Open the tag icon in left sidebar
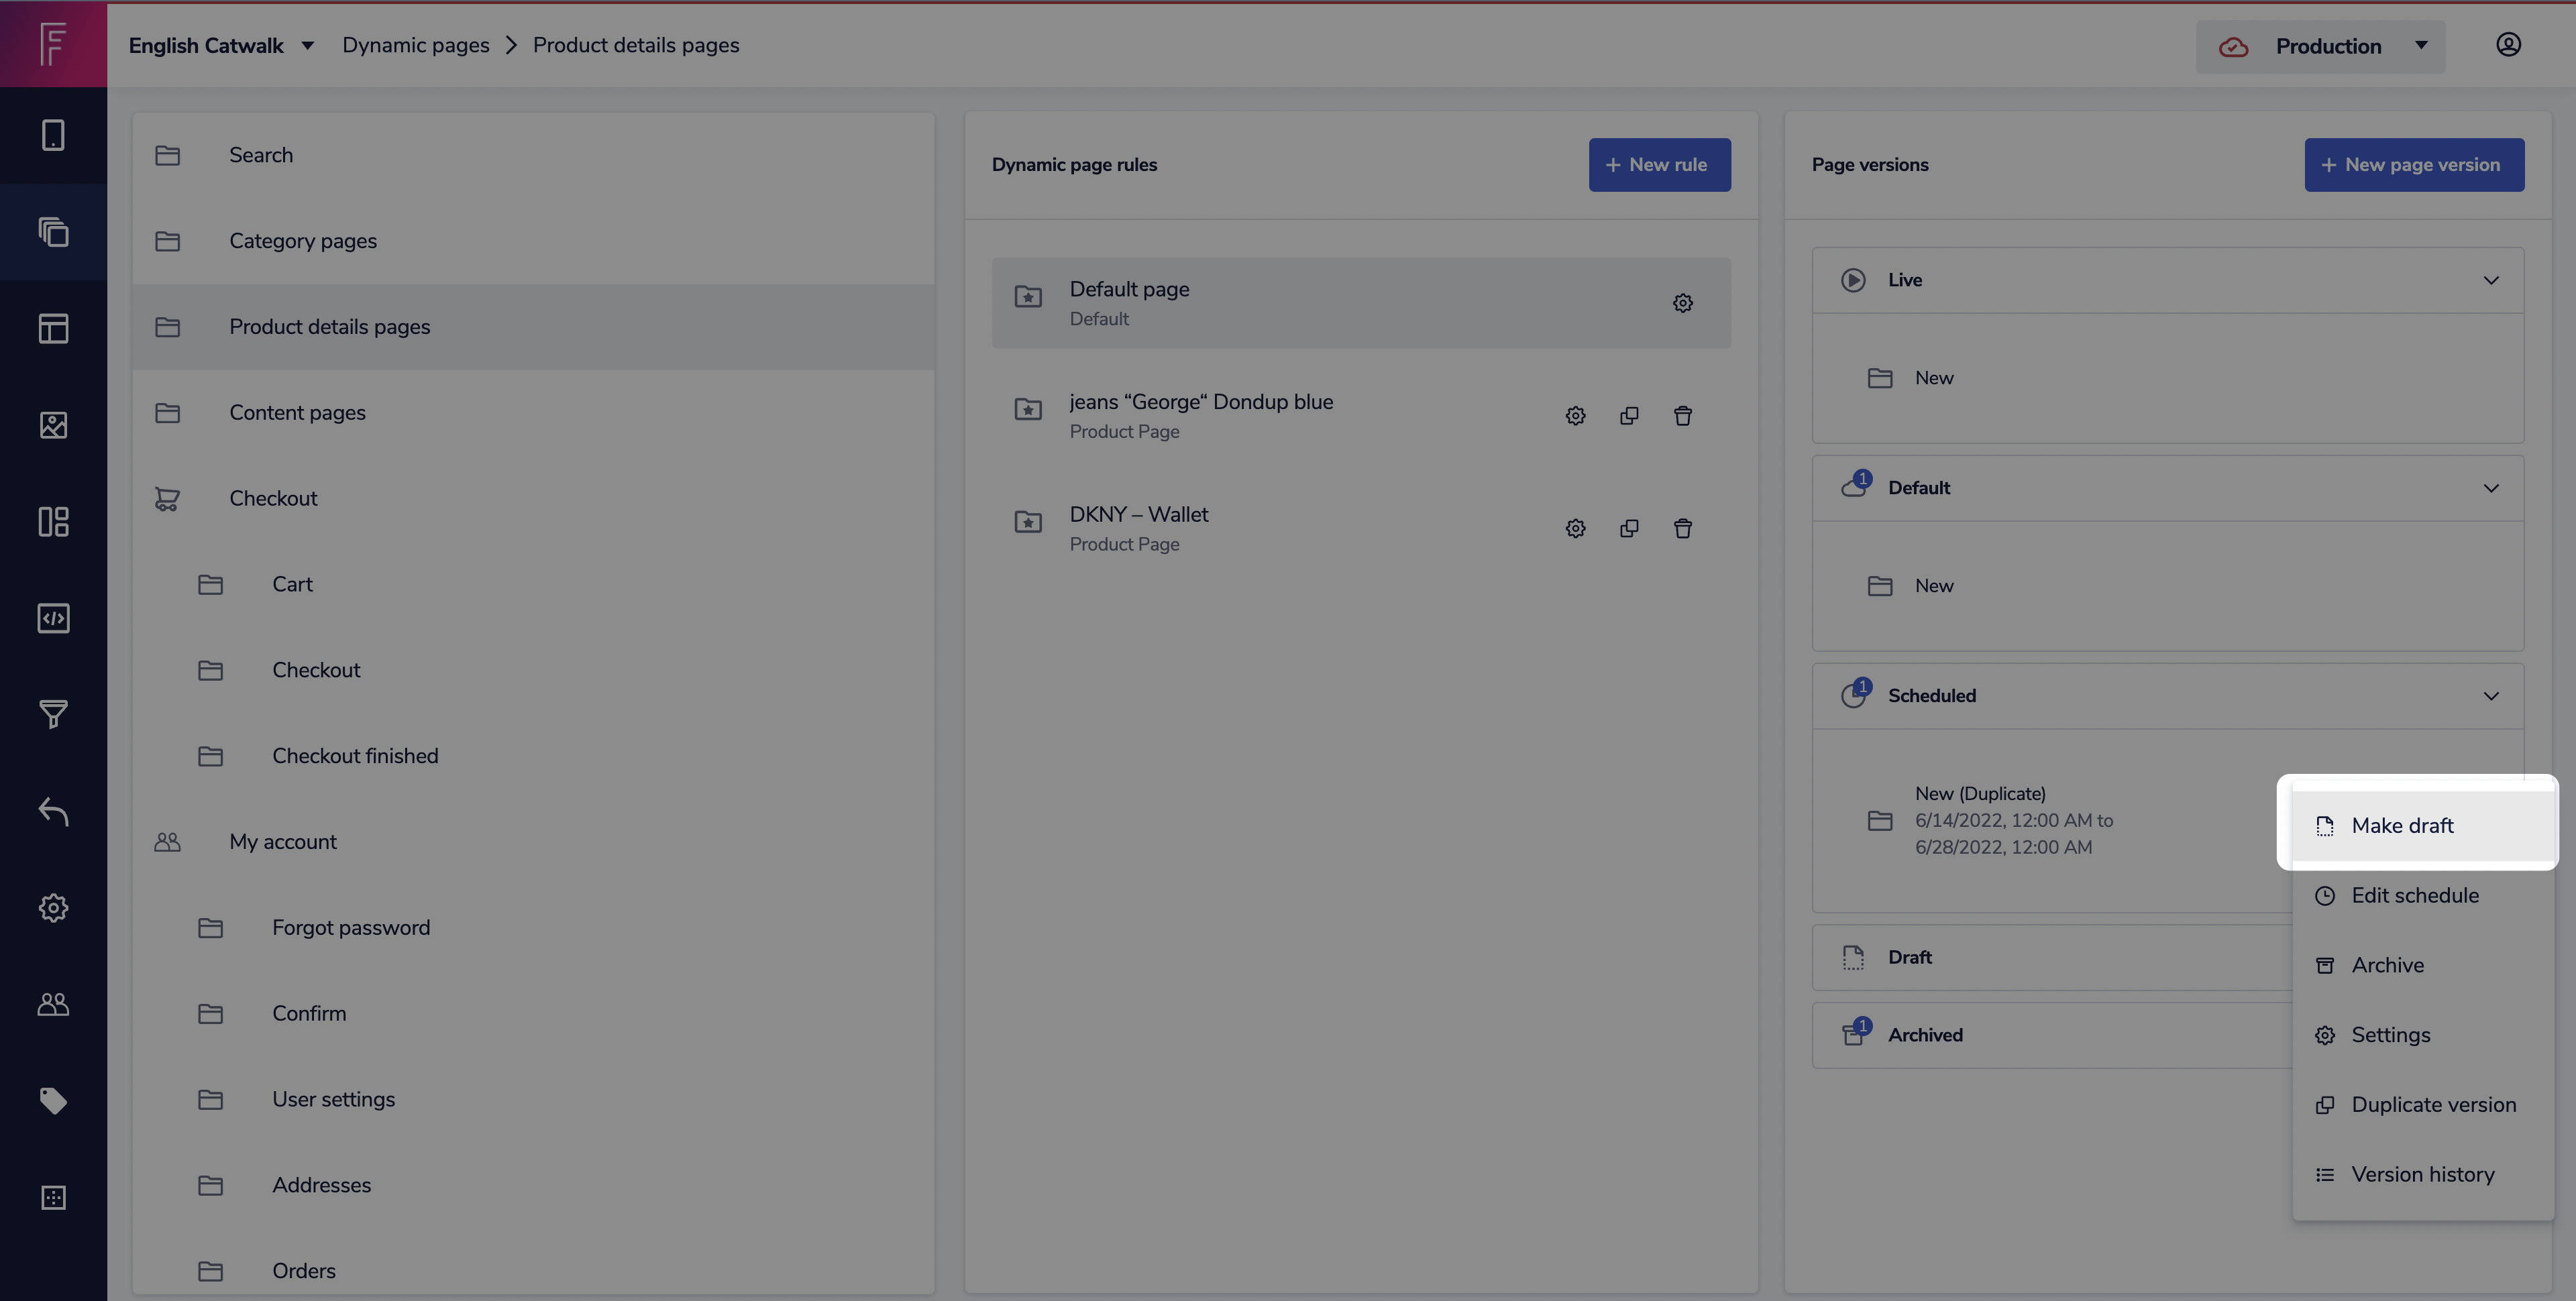Screen dimensions: 2576x1301 pos(53,1101)
